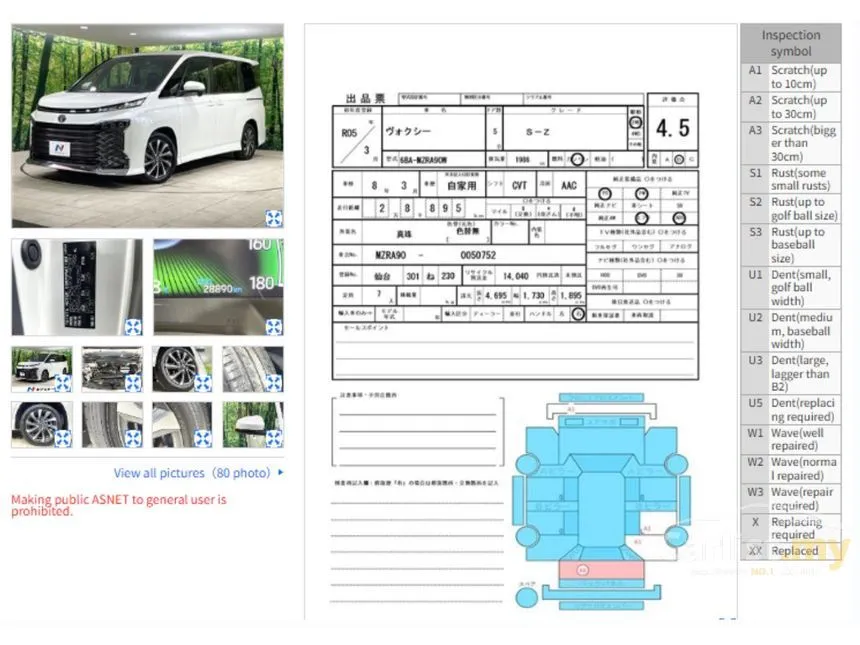Click the U3 Dent(large) row
This screenshot has width=860, height=645.
click(790, 374)
